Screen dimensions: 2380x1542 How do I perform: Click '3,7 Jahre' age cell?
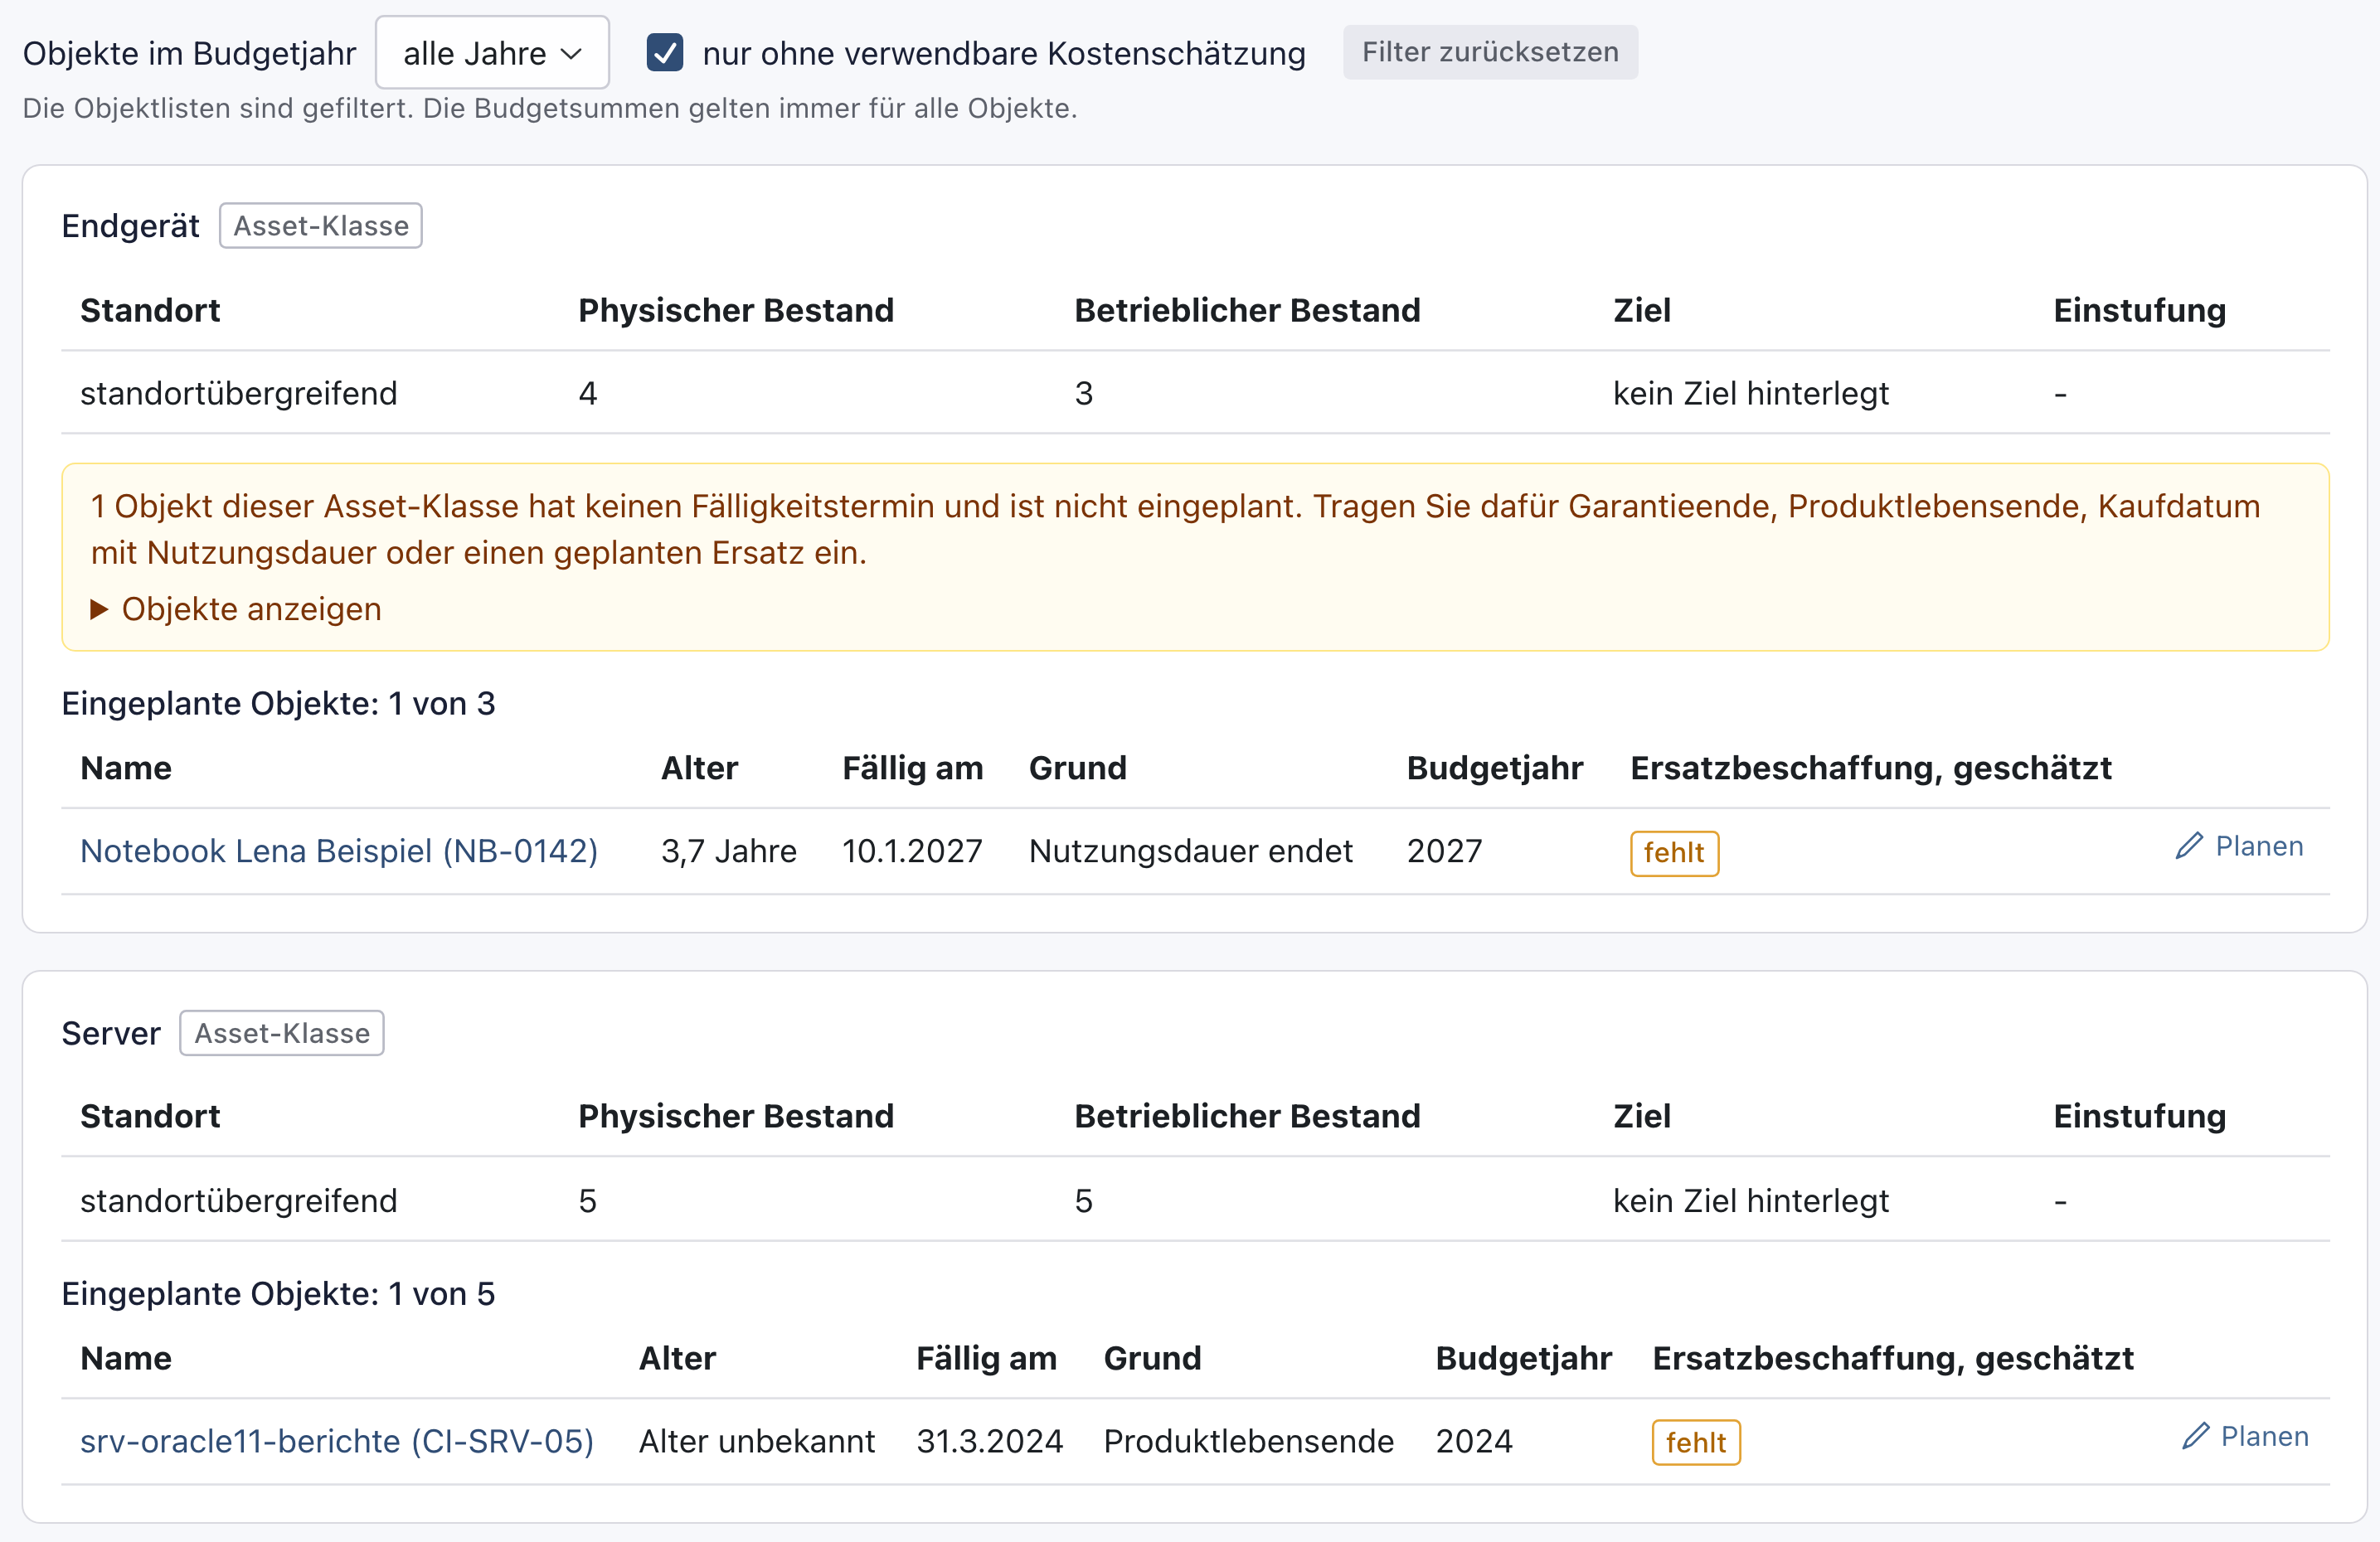pyautogui.click(x=729, y=851)
